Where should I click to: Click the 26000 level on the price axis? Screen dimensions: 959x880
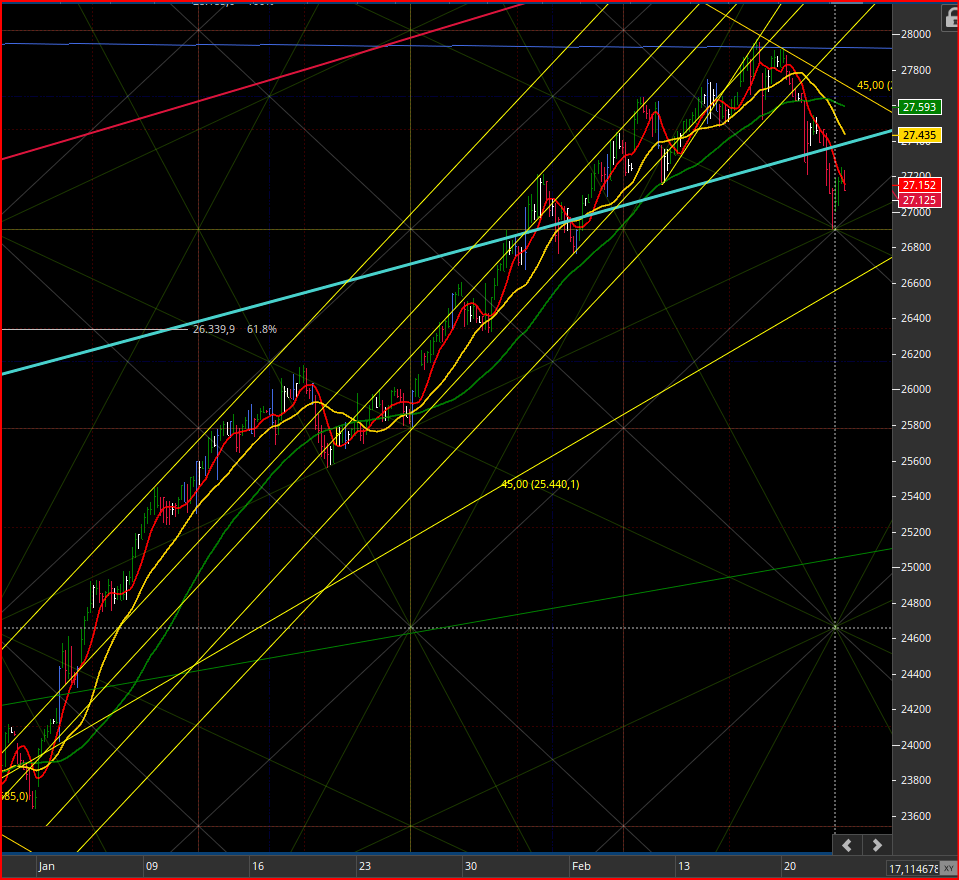click(x=916, y=390)
